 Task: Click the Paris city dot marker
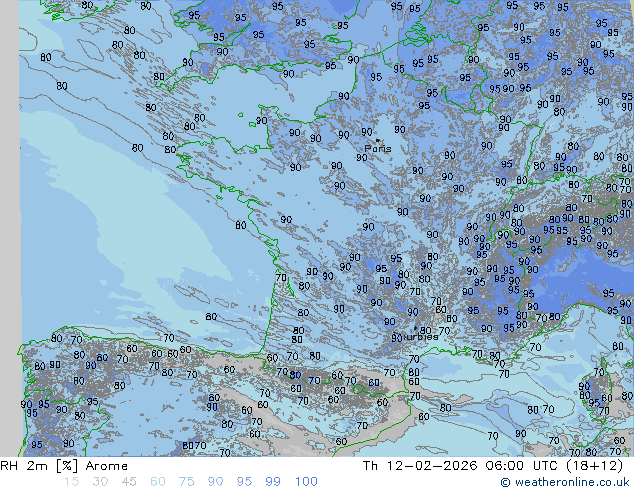(378, 140)
